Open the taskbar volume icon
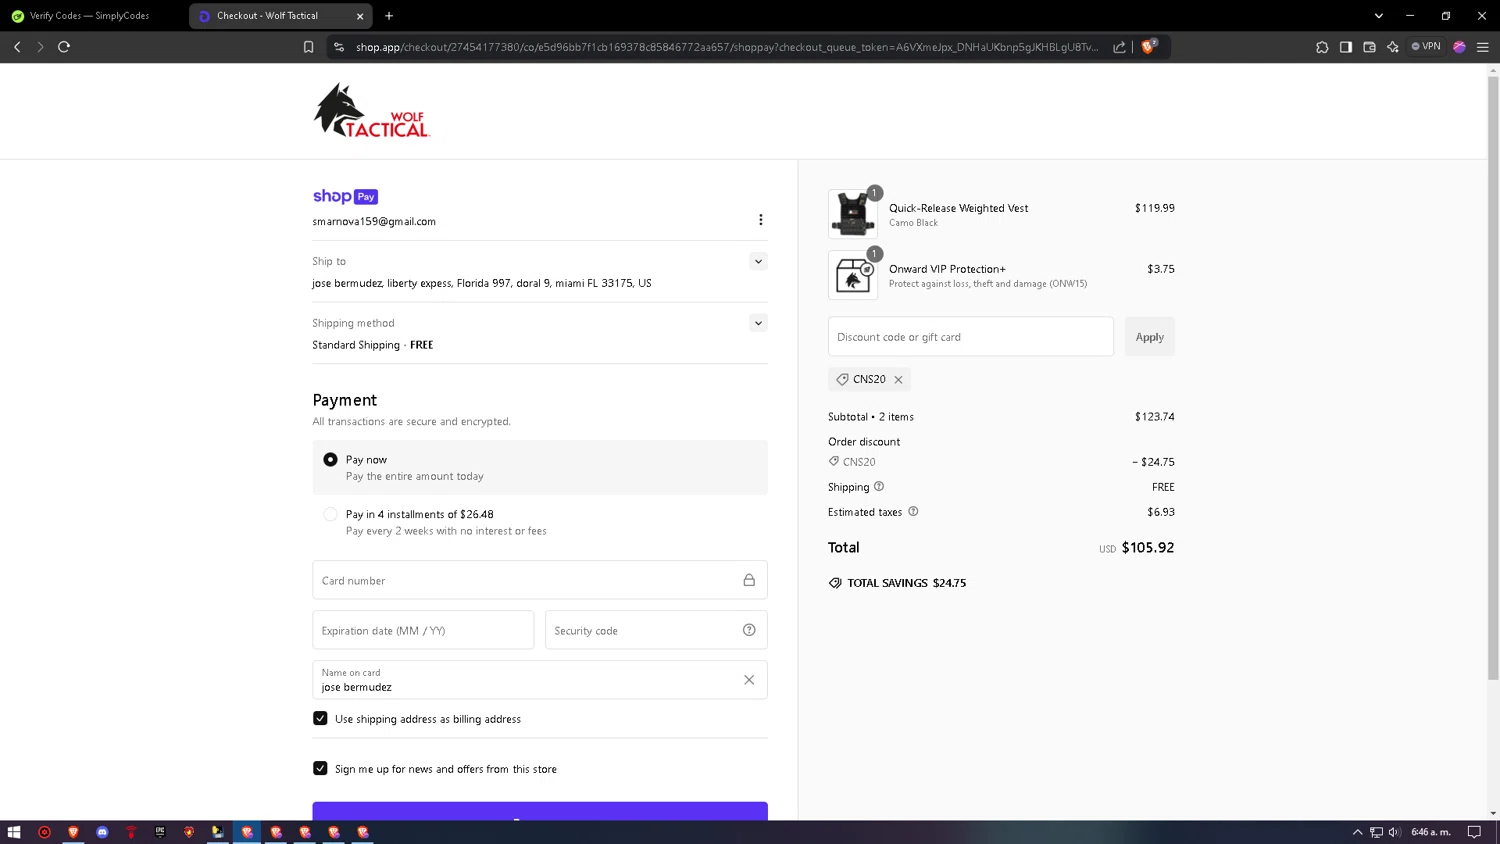Image resolution: width=1500 pixels, height=844 pixels. (x=1394, y=832)
